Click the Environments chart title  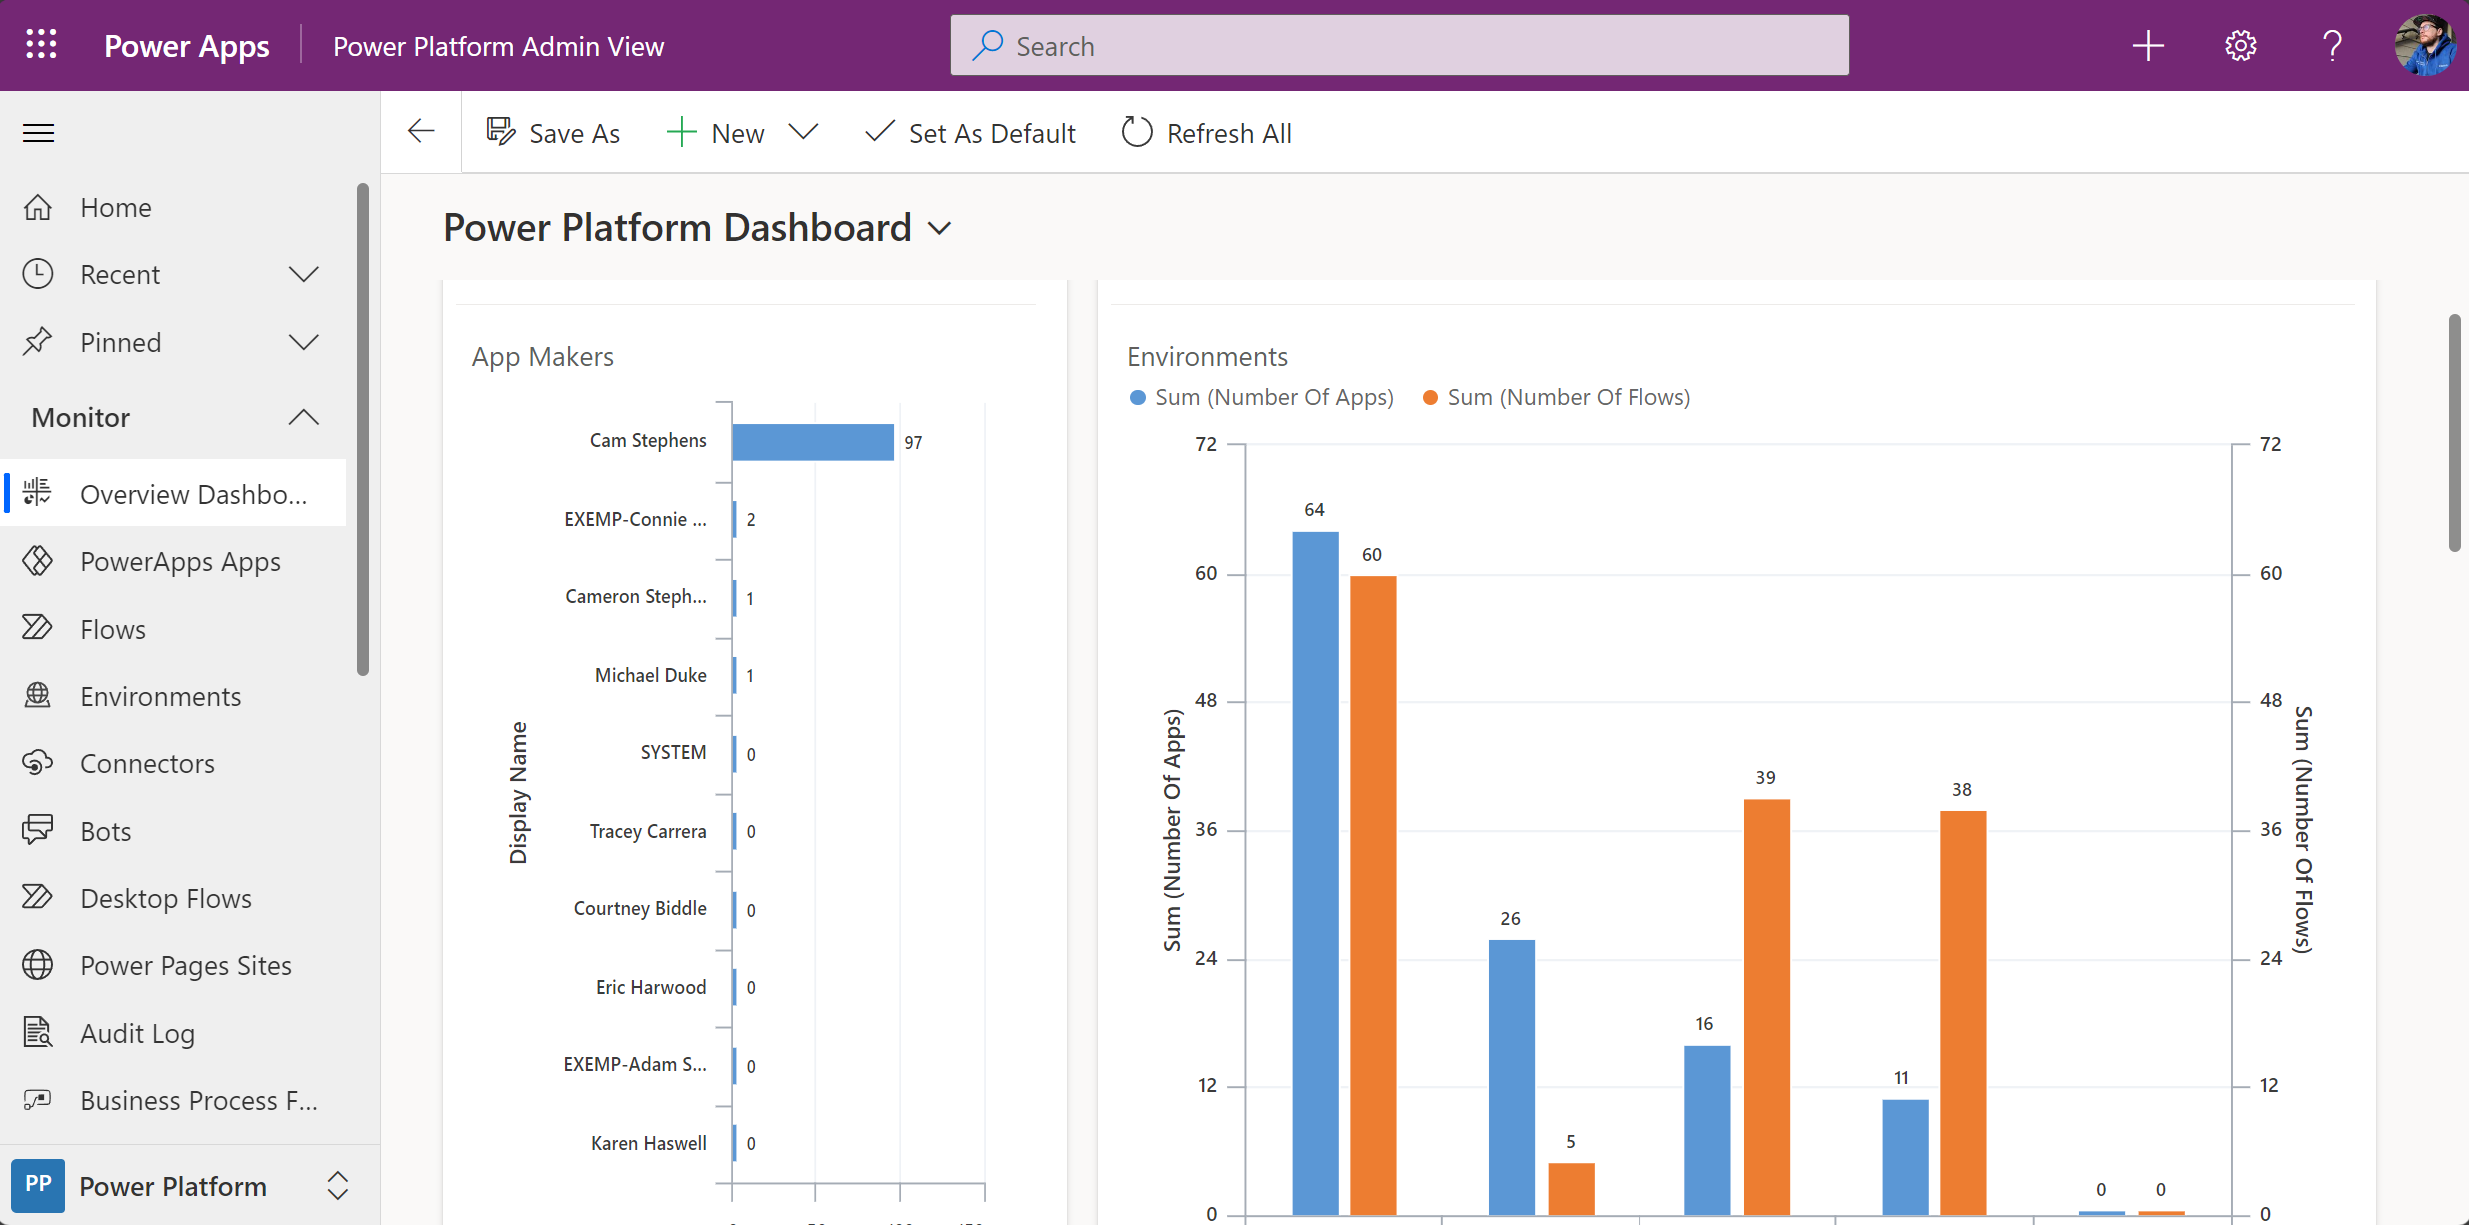click(x=1207, y=357)
